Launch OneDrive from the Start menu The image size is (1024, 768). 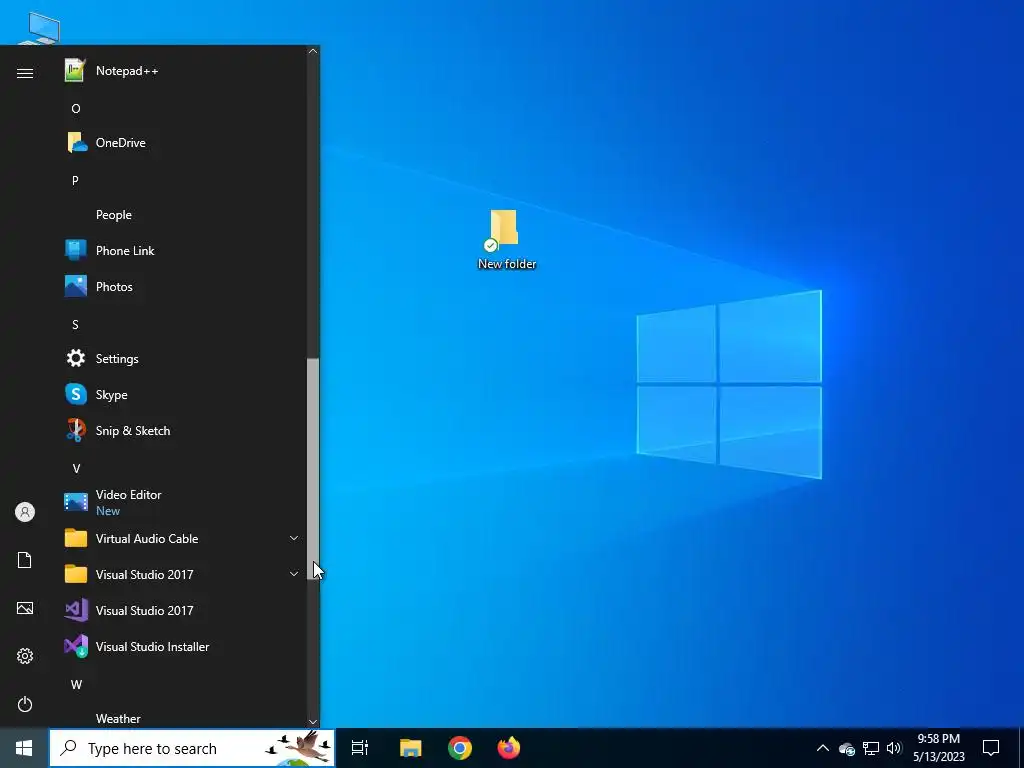click(183, 142)
